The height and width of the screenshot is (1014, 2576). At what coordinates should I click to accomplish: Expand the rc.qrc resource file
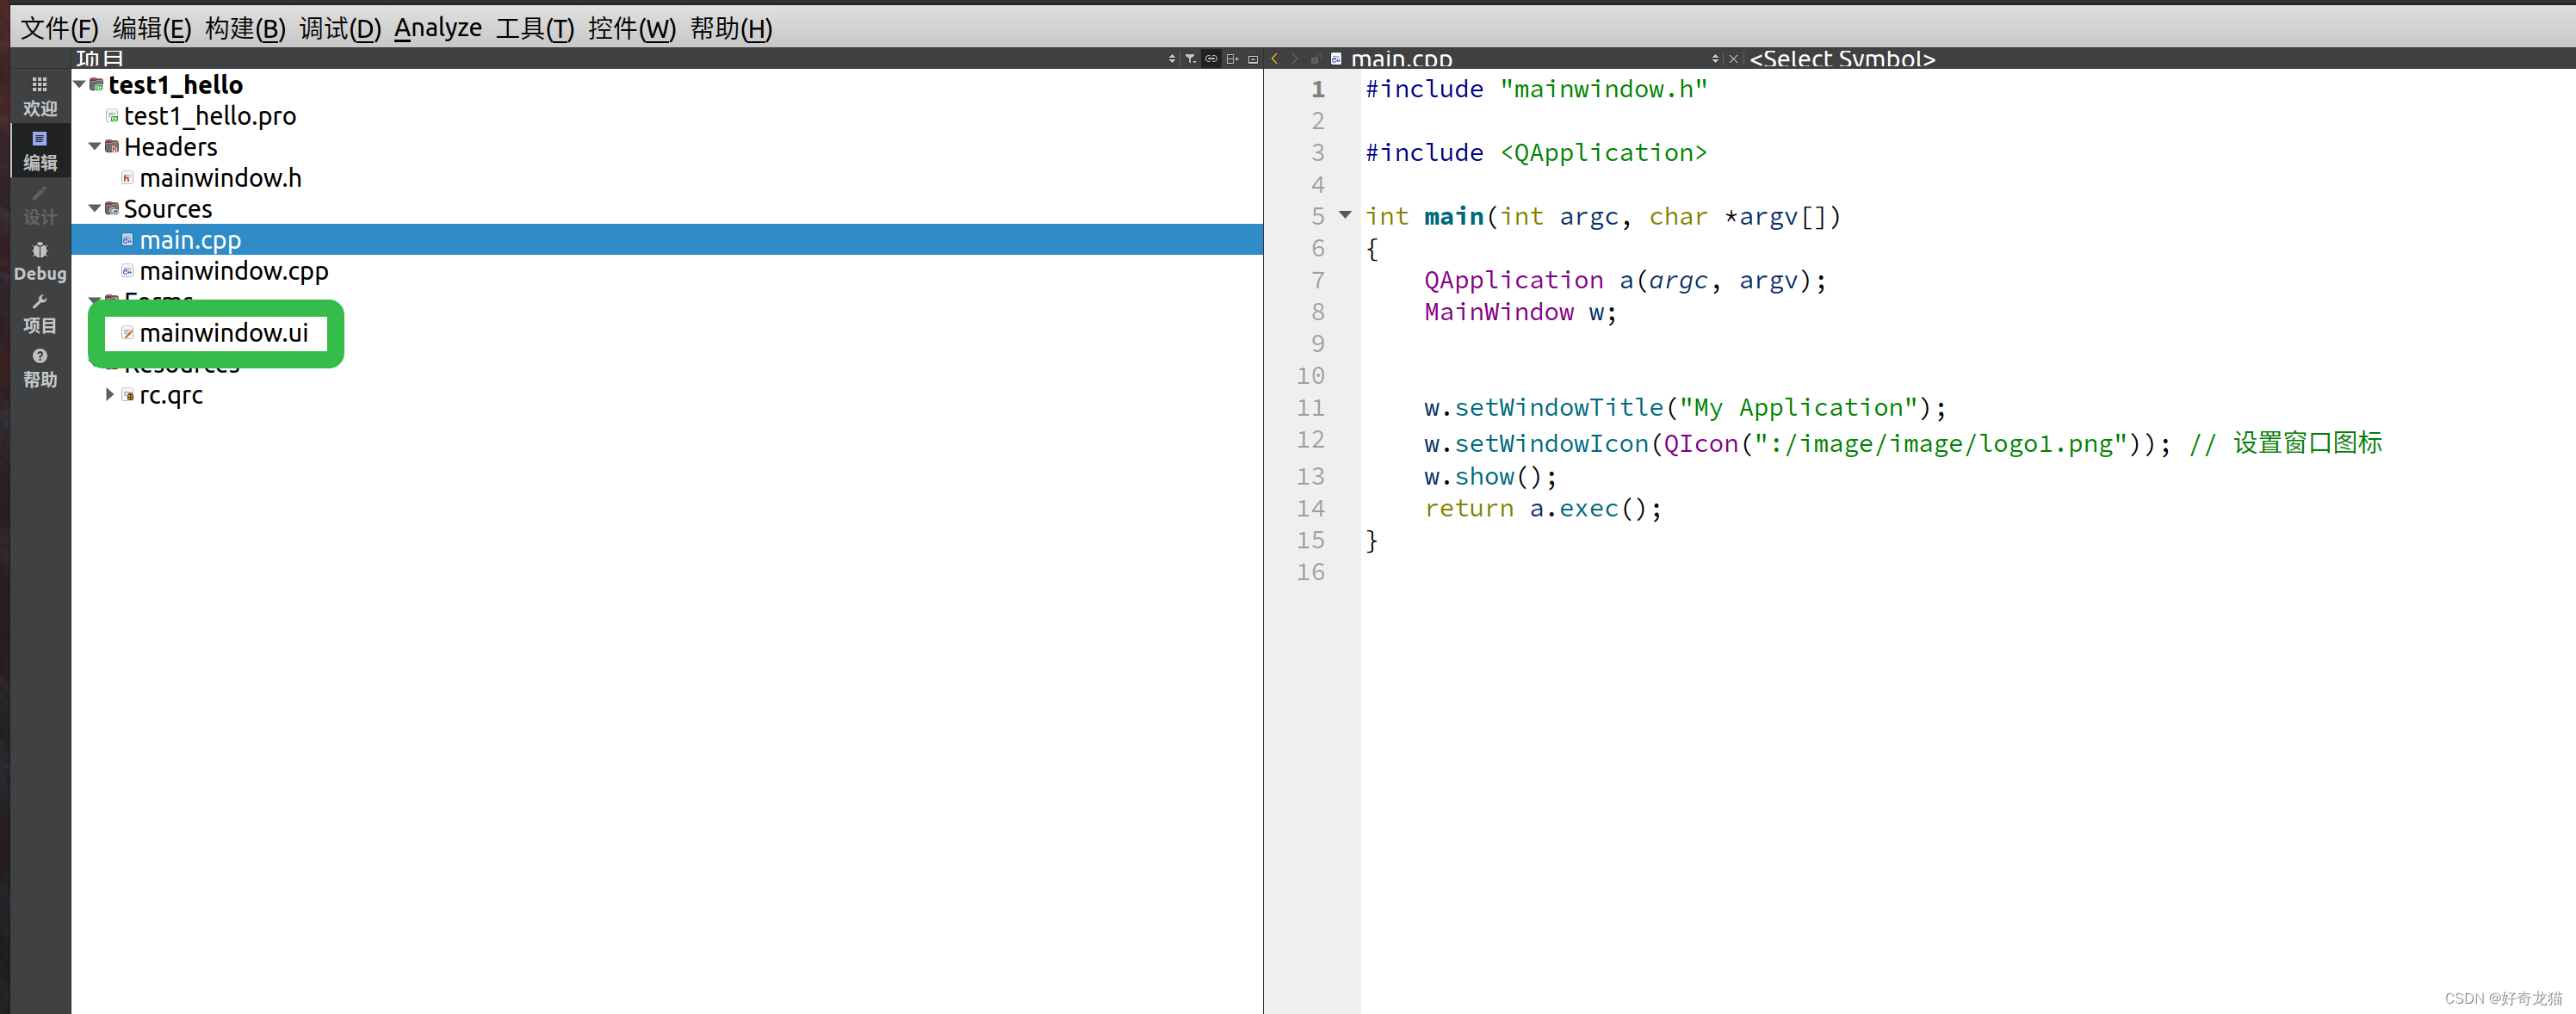click(110, 395)
